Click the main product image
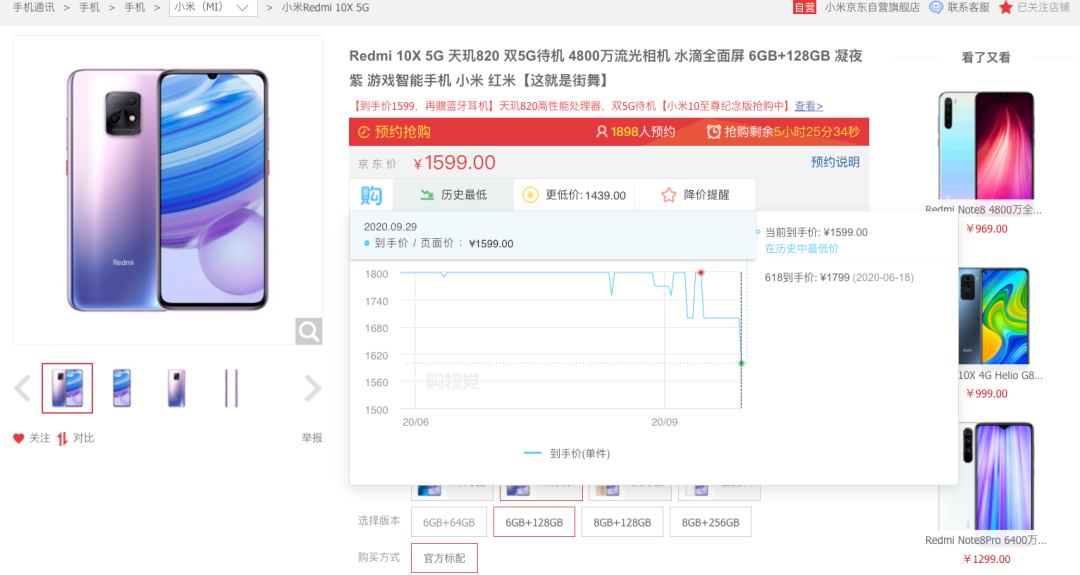 pyautogui.click(x=167, y=190)
